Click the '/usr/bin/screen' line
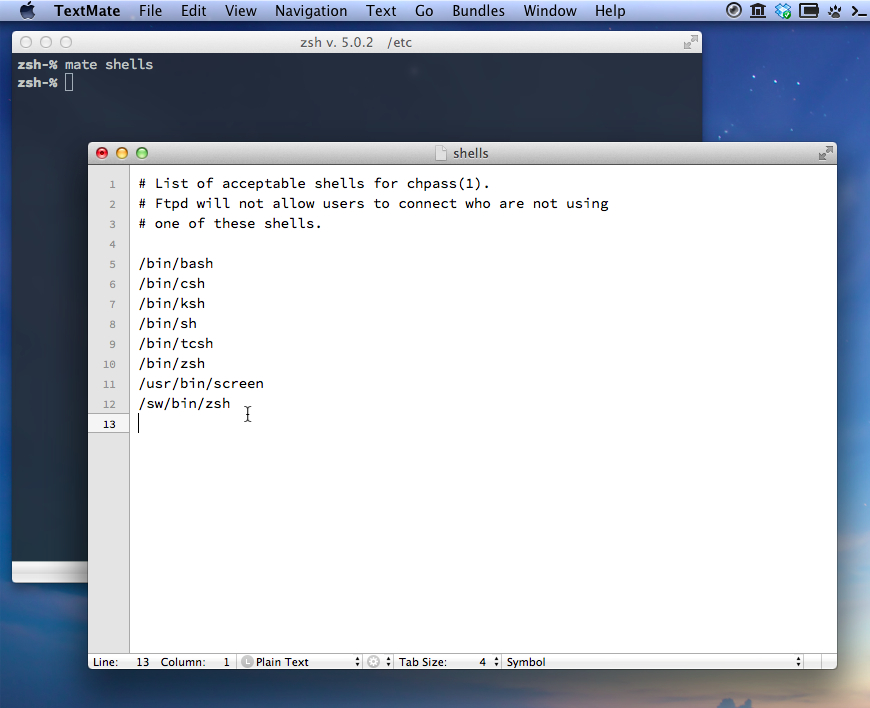Viewport: 870px width, 708px height. [201, 383]
